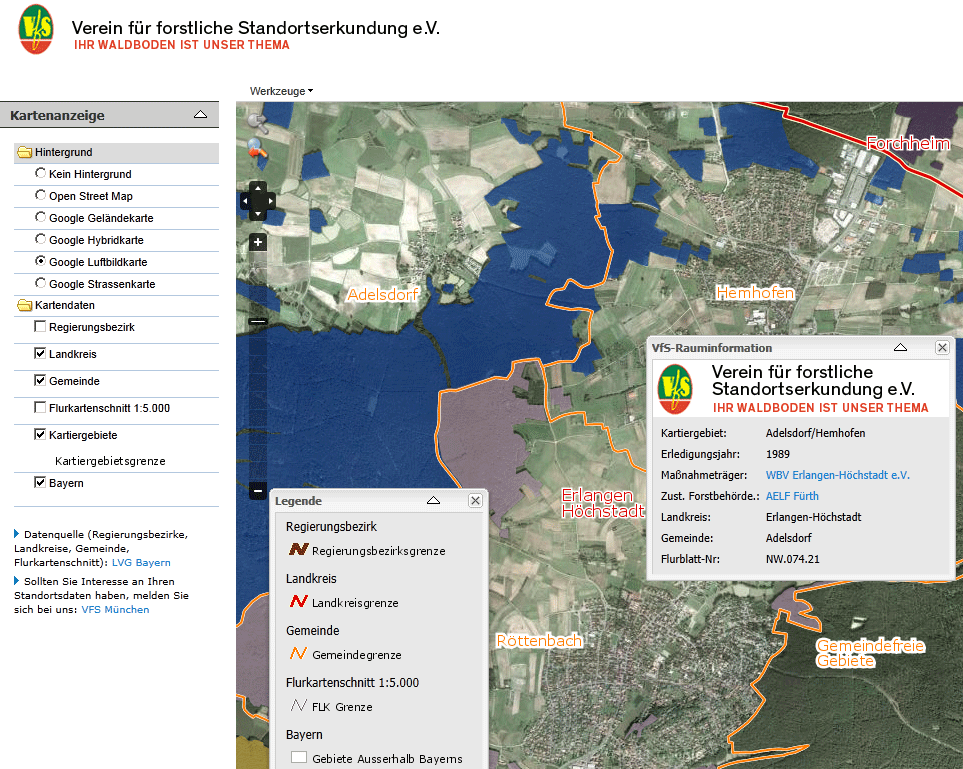Click the Kartendaten folder icon

tap(25, 305)
